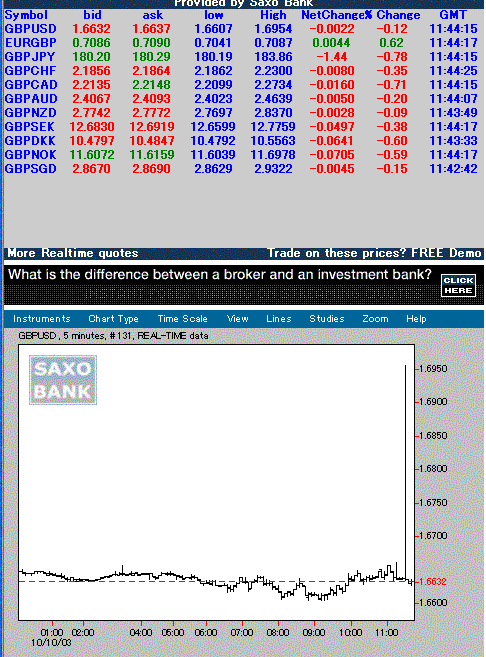Image resolution: width=486 pixels, height=657 pixels.
Task: Click the GBPSEK bid value 12.6830
Action: coord(92,127)
